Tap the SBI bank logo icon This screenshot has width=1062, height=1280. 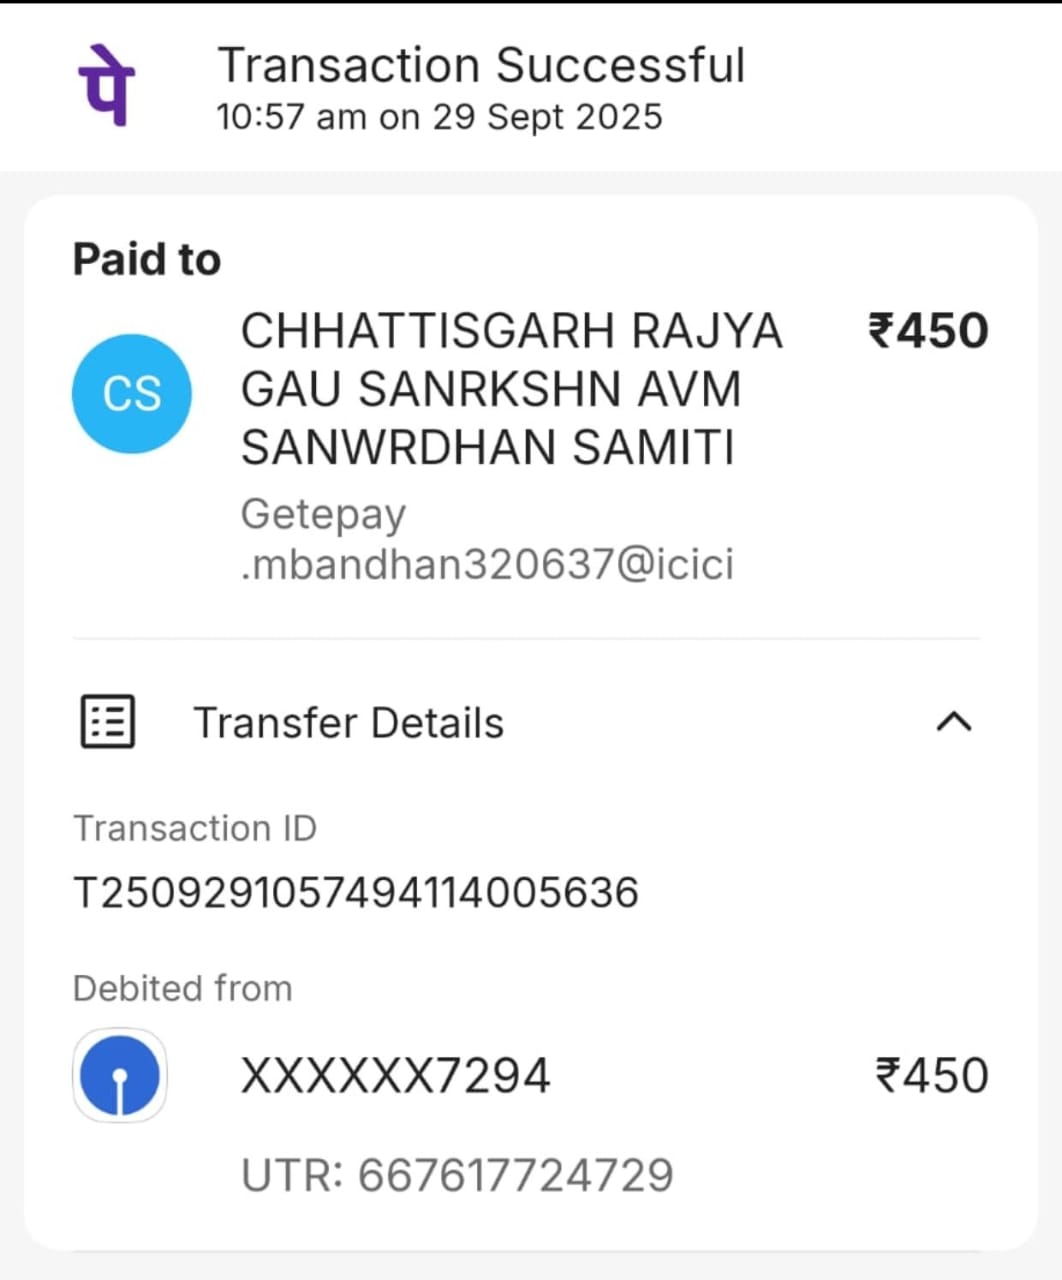point(120,1075)
